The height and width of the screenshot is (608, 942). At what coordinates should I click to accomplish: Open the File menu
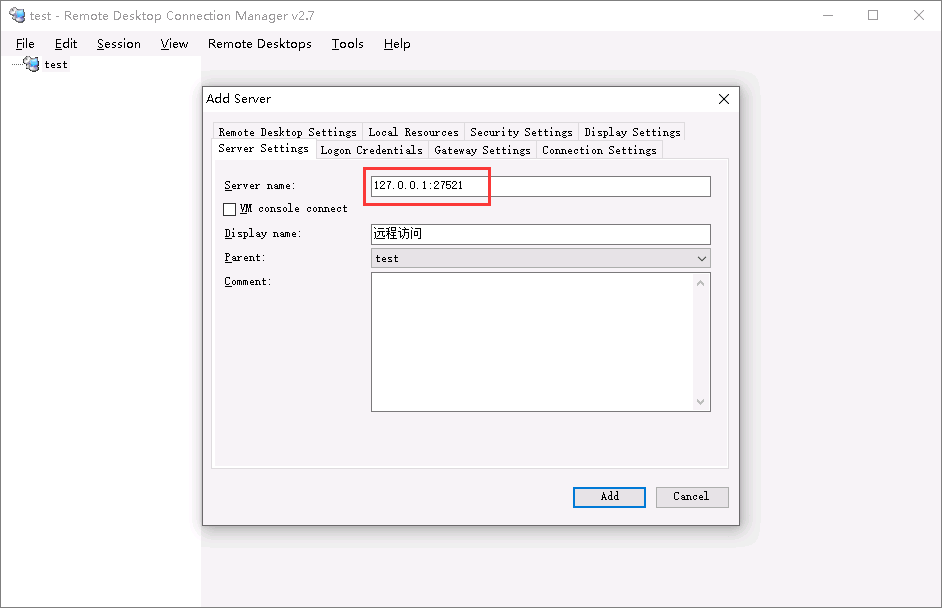coord(25,44)
